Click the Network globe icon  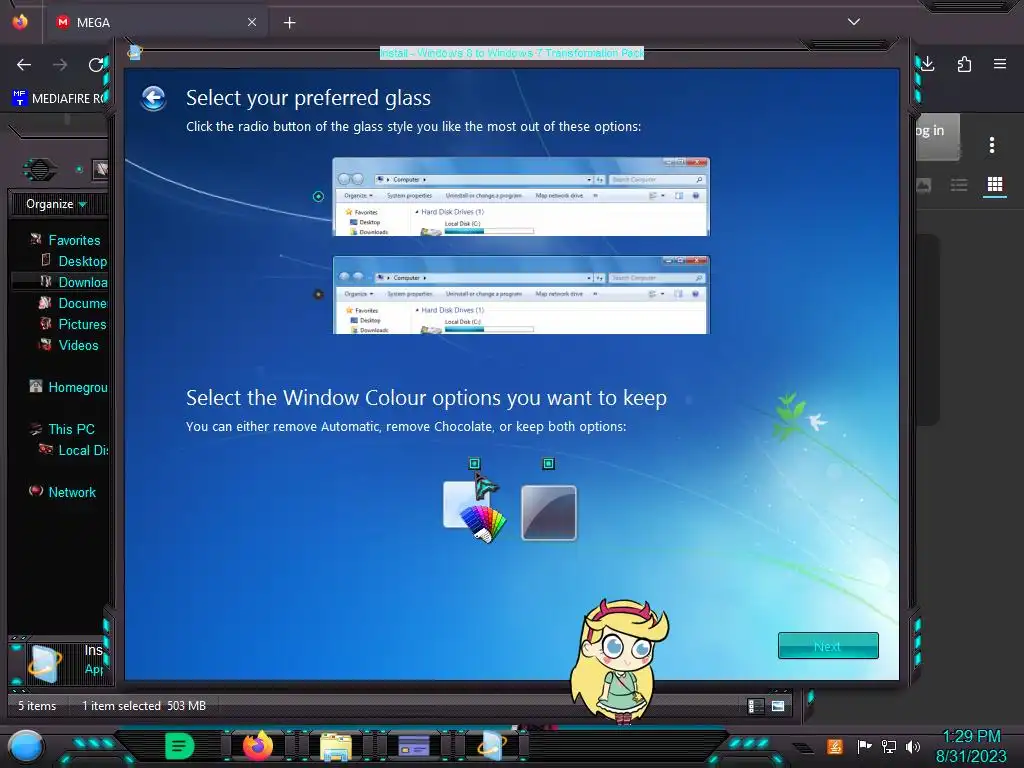point(36,490)
